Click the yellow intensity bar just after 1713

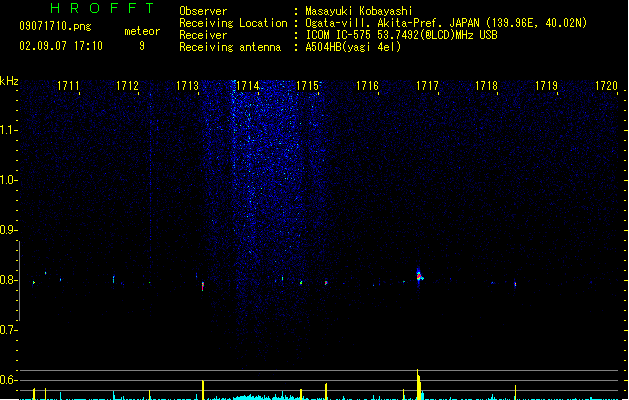pyautogui.click(x=203, y=390)
